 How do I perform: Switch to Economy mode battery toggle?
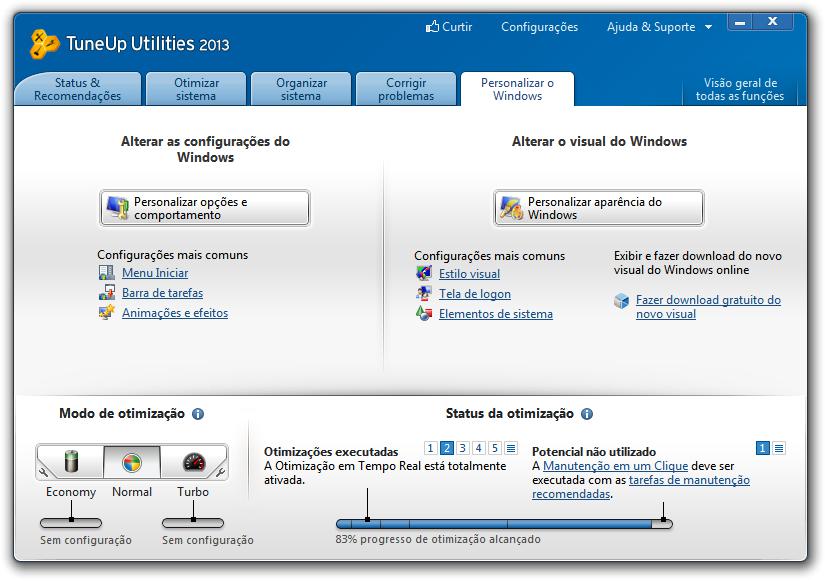[x=72, y=462]
